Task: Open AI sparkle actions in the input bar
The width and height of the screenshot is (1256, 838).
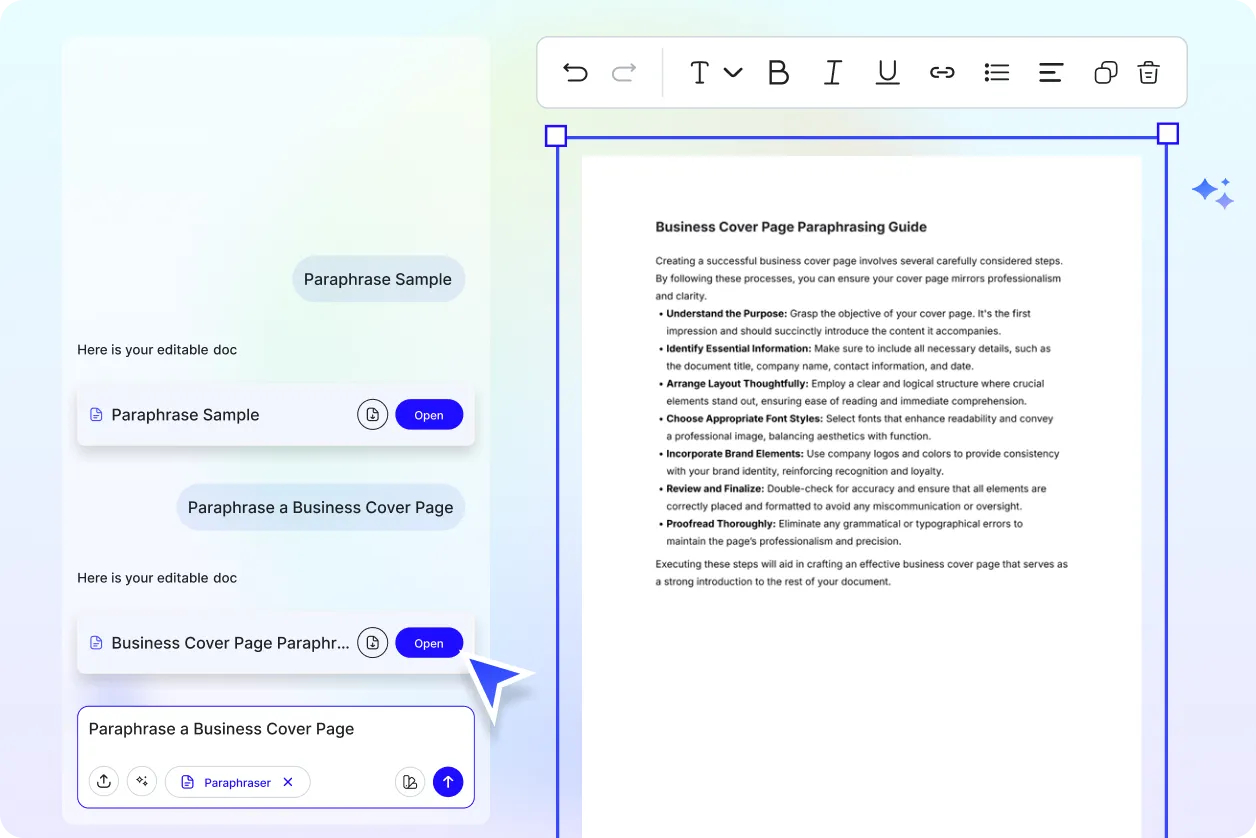Action: coord(142,781)
